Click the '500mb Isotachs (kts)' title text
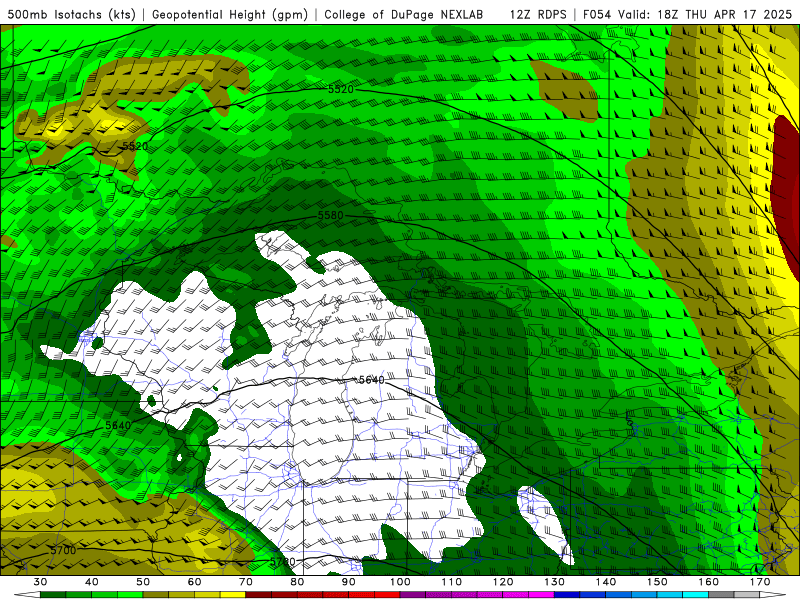Screen dimensions: 800x600 [x=71, y=15]
